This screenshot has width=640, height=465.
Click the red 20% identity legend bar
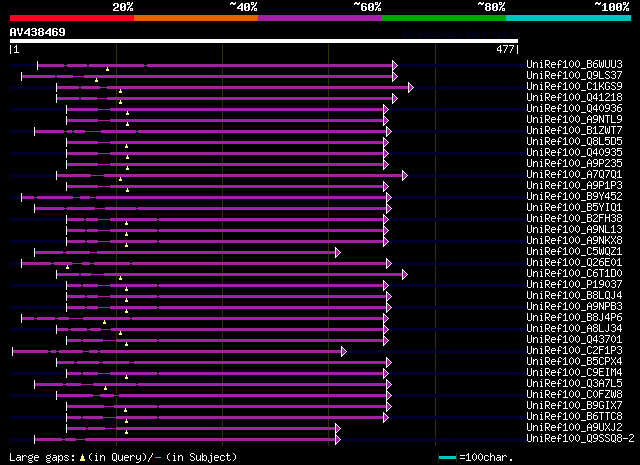pyautogui.click(x=72, y=18)
